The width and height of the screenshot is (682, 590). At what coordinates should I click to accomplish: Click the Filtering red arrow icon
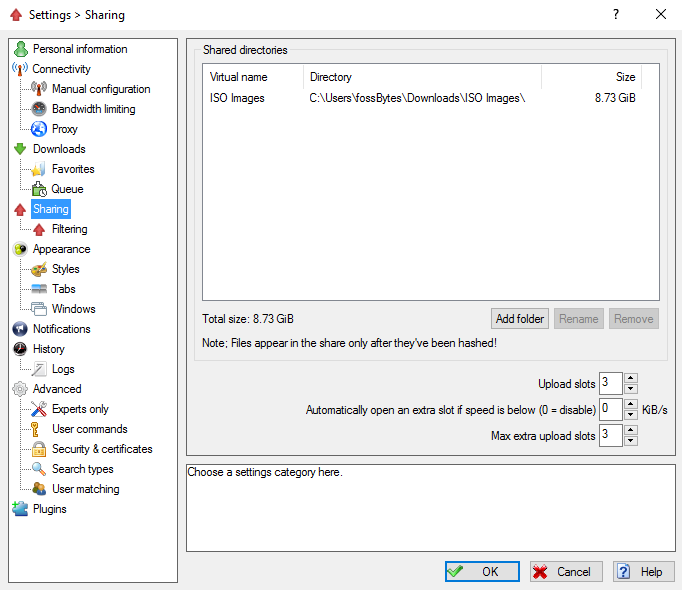pos(39,229)
